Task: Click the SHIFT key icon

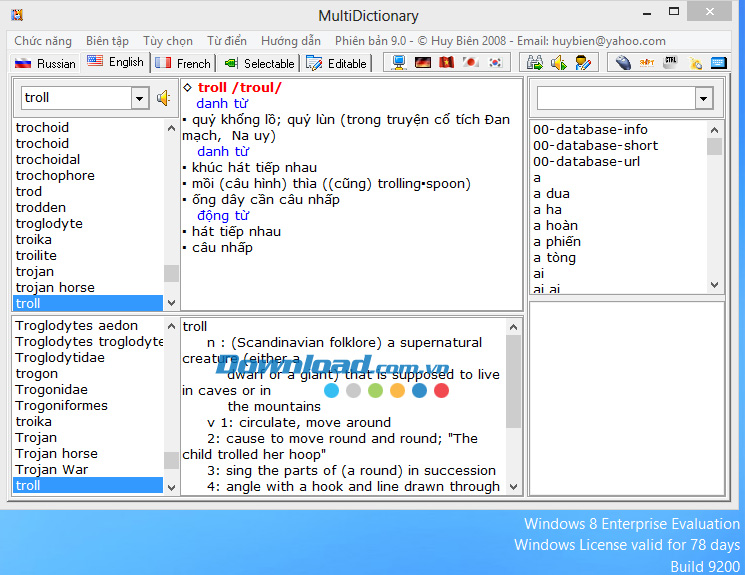Action: click(647, 63)
